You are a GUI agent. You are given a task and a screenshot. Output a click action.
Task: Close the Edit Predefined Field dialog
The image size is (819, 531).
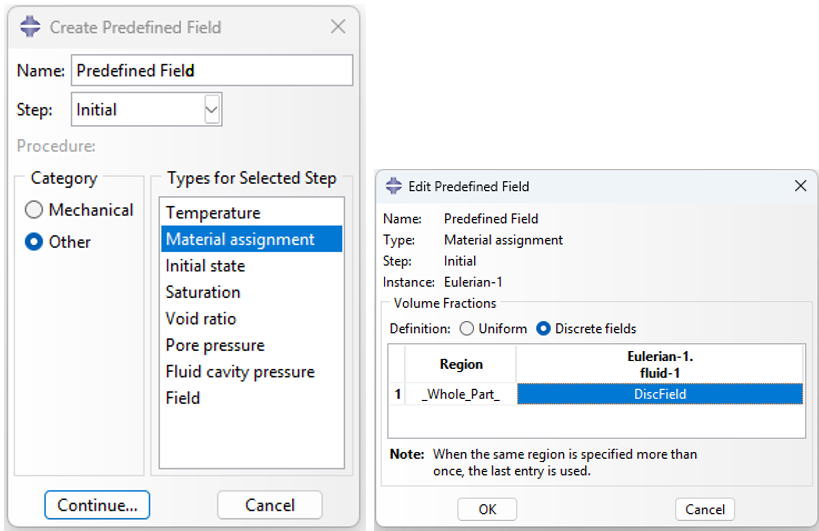[x=799, y=186]
